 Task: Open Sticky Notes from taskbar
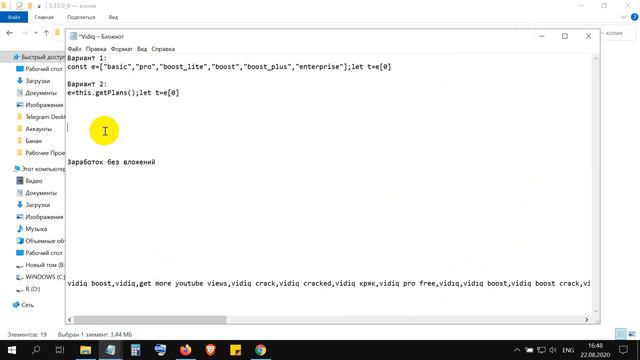(x=236, y=350)
